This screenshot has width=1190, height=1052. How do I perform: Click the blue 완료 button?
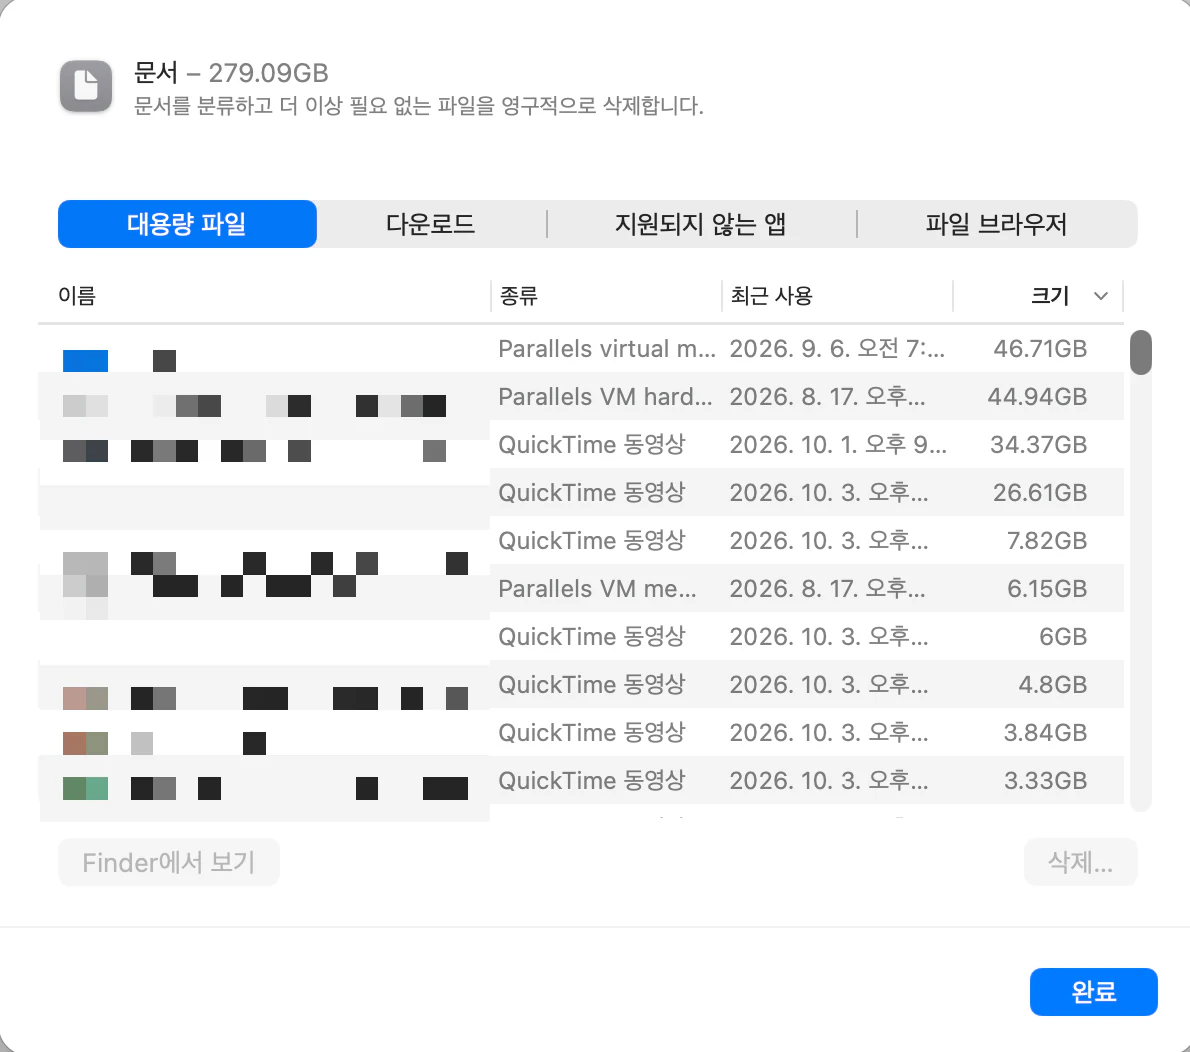pyautogui.click(x=1093, y=991)
